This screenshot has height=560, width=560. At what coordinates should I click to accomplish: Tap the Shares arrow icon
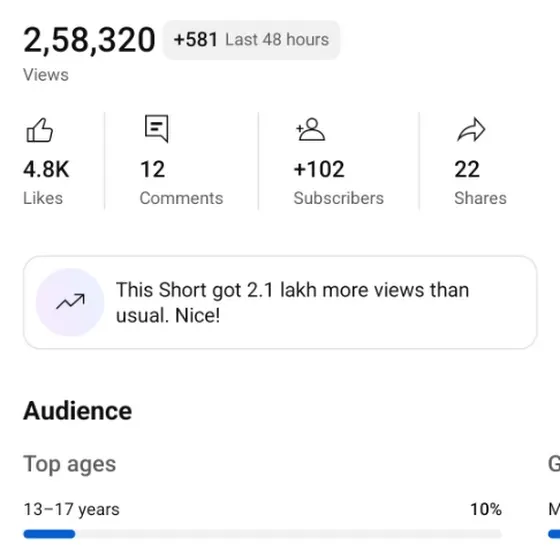pyautogui.click(x=471, y=129)
